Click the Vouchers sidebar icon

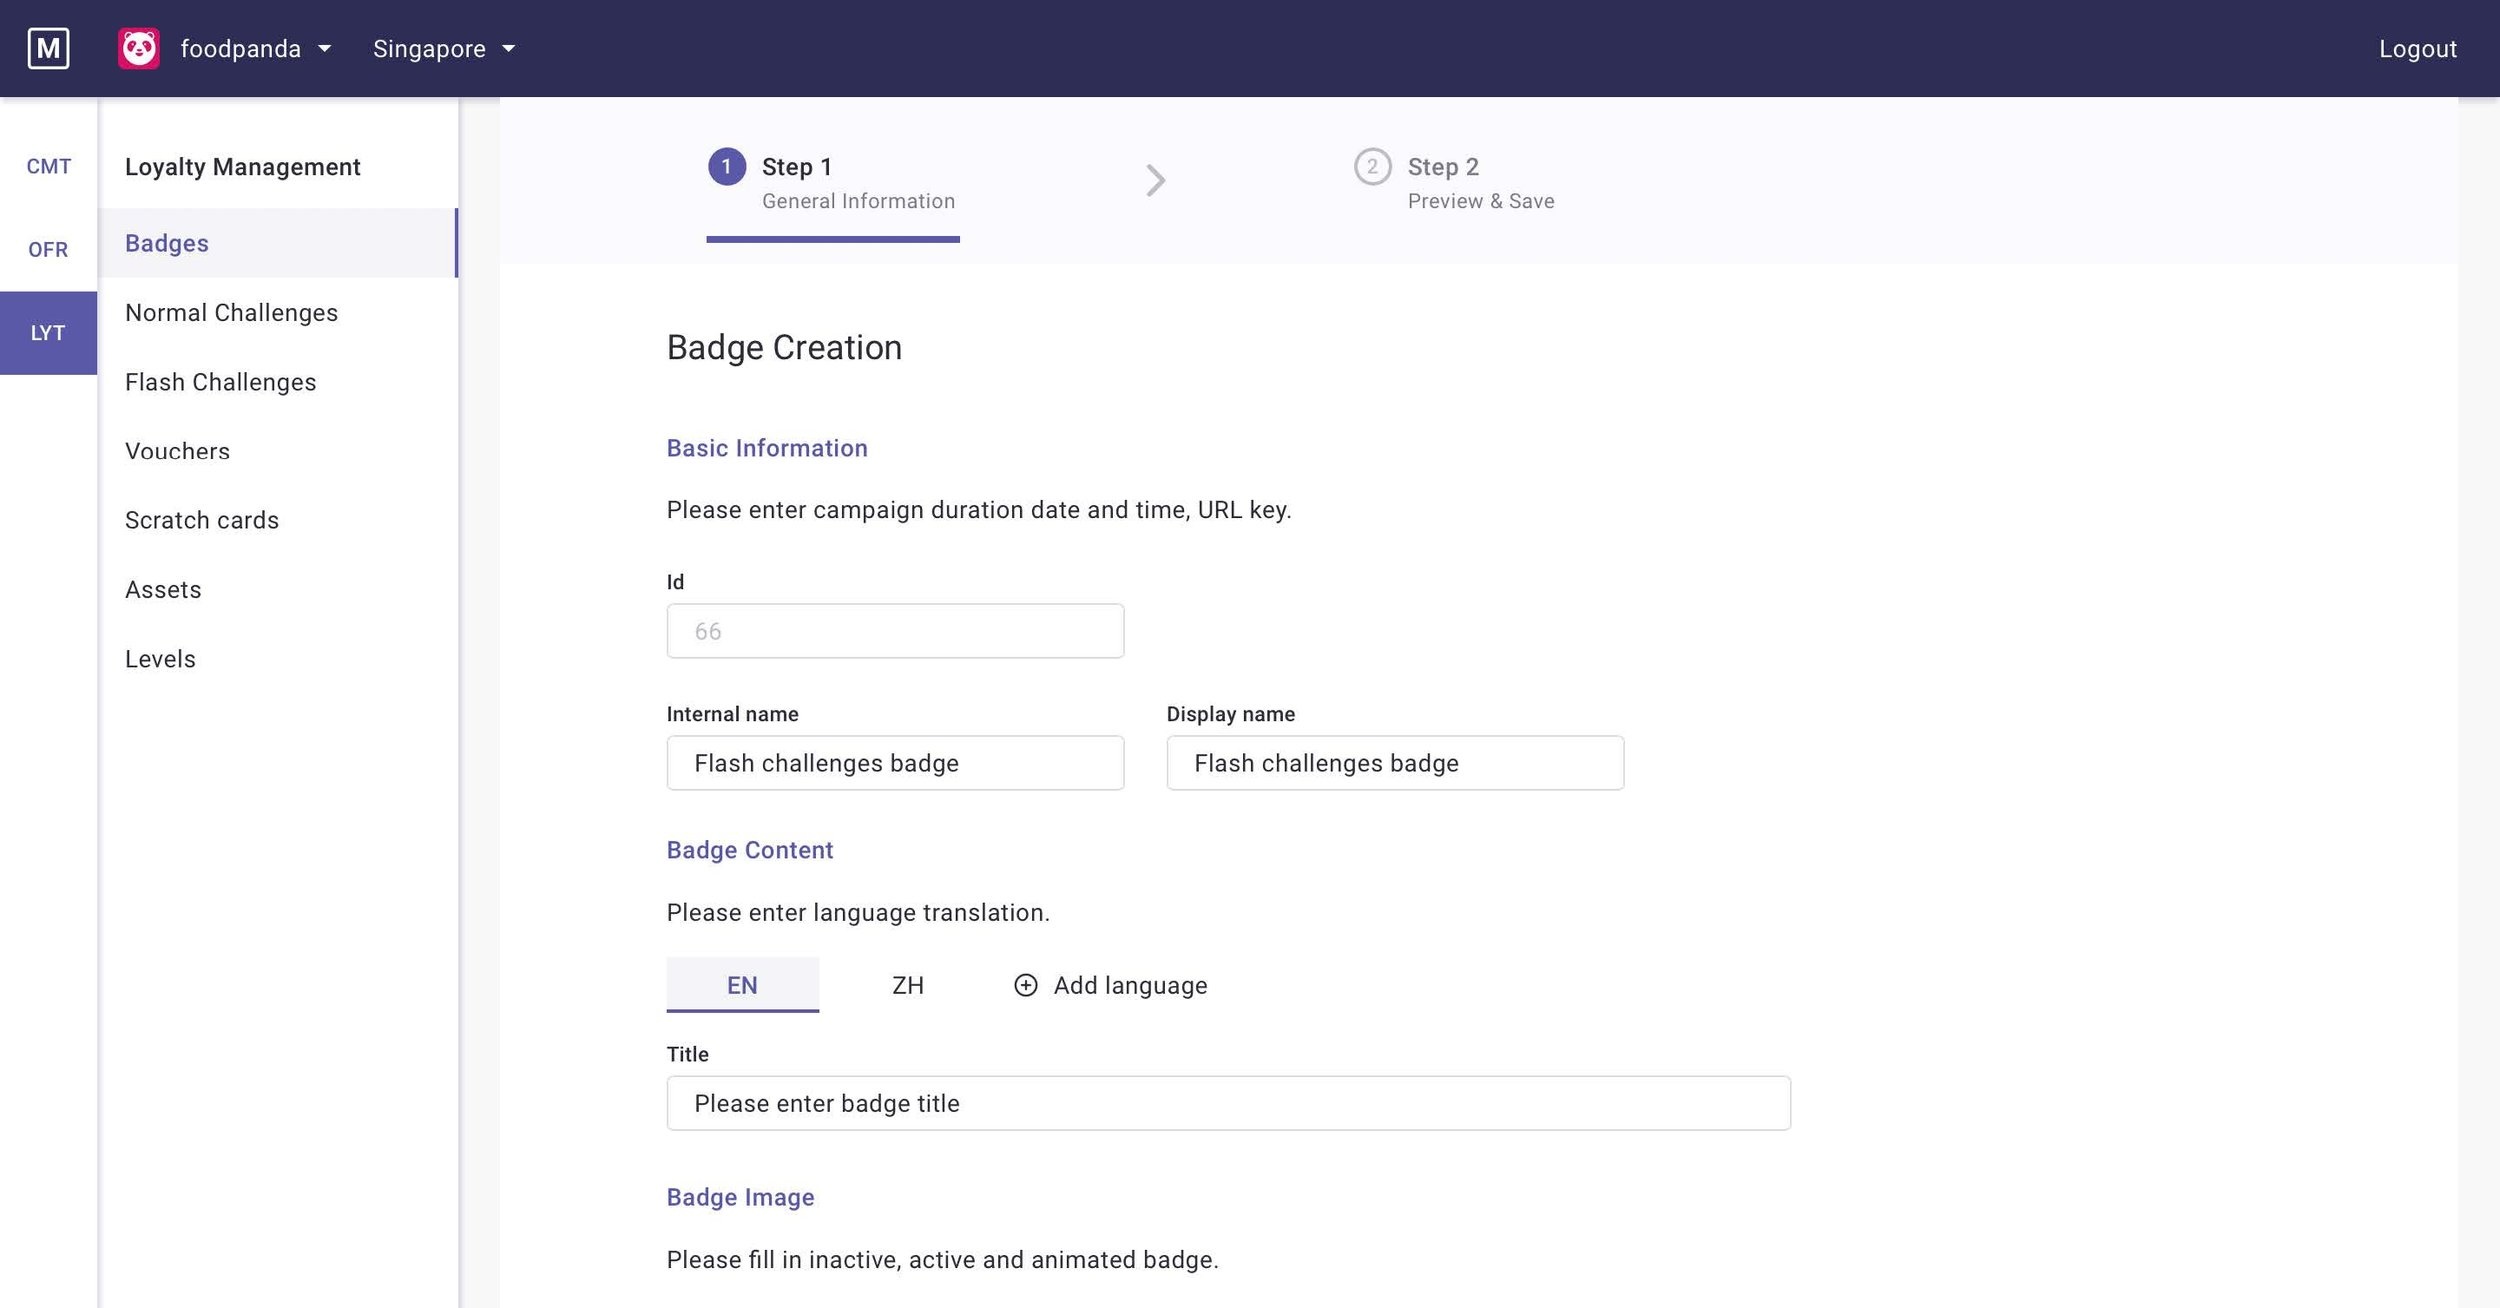click(x=177, y=450)
